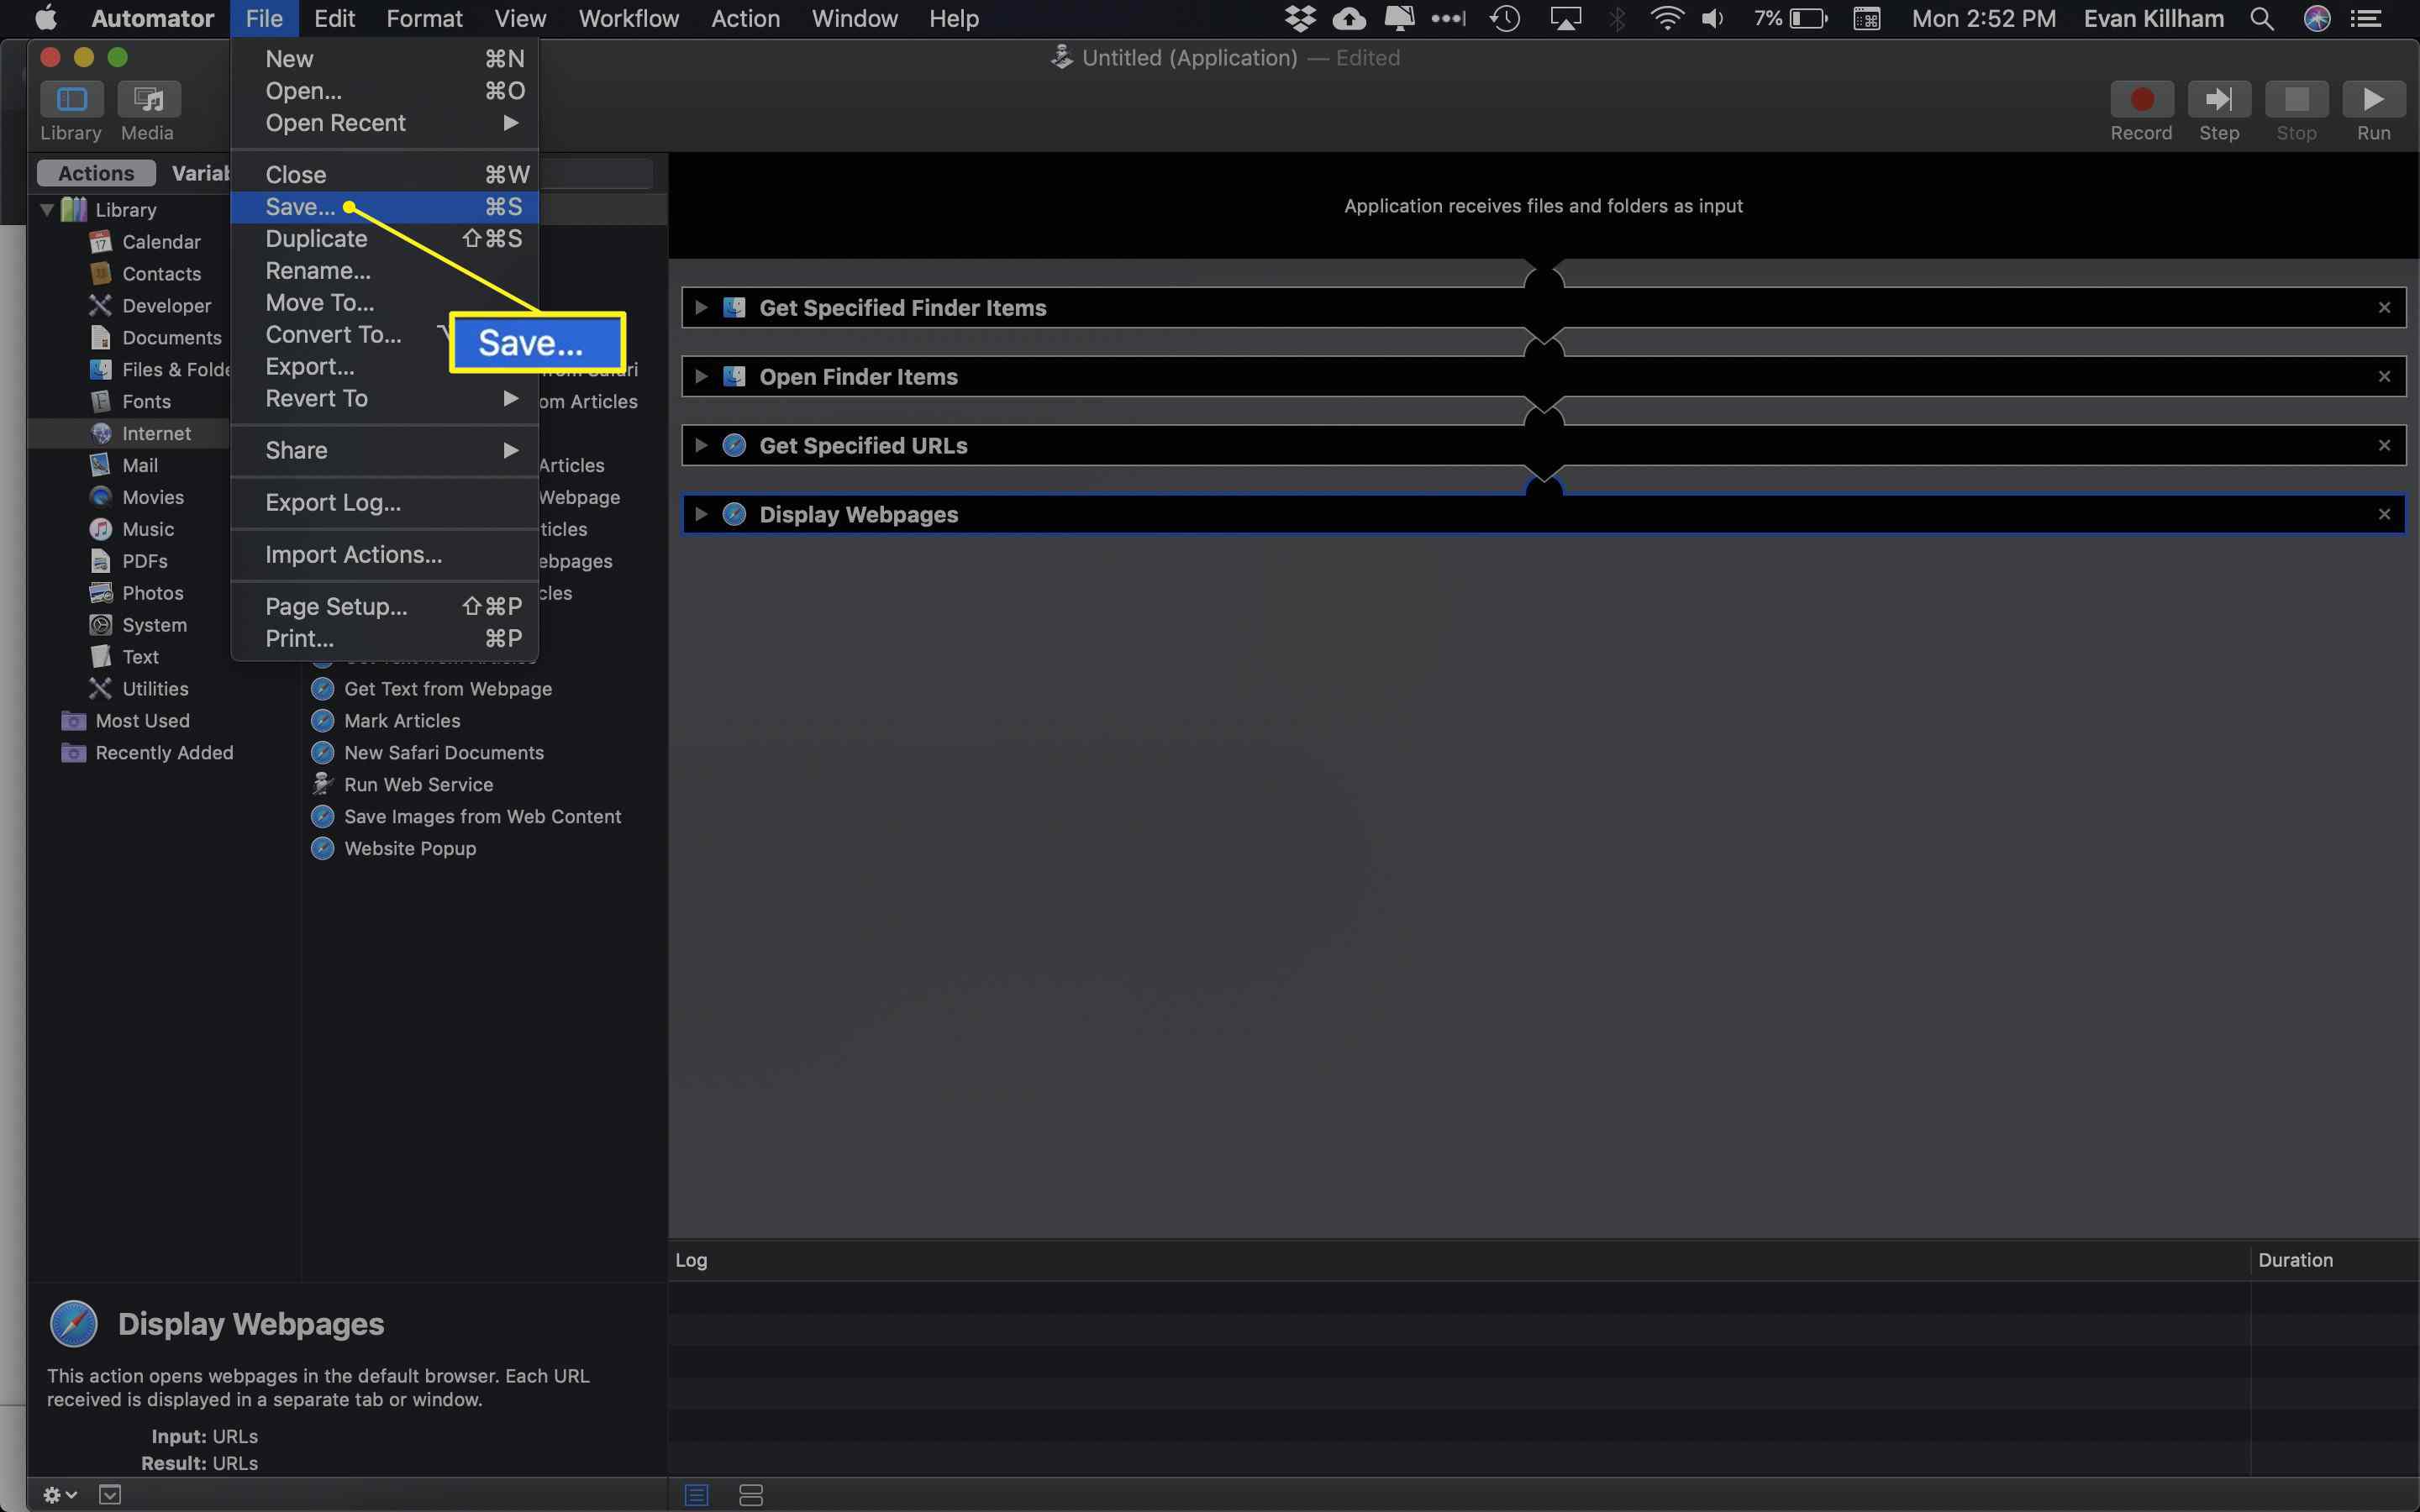
Task: Expand the Get Specified URLs action
Action: (x=701, y=446)
